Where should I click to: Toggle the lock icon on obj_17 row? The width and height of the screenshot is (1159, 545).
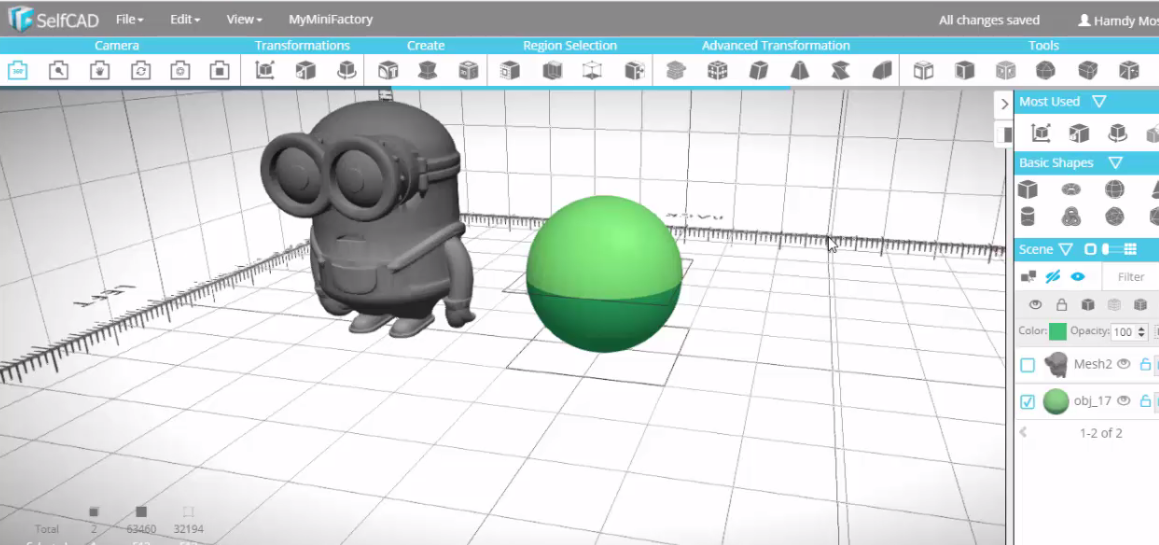1146,401
